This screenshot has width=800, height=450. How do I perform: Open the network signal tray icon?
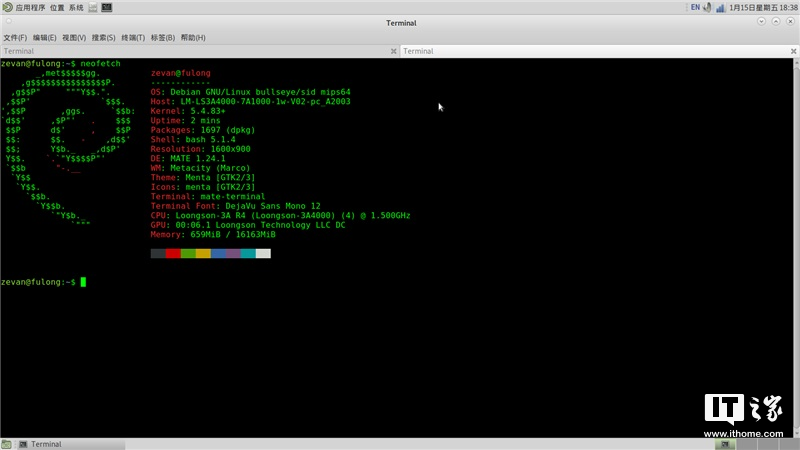coord(720,8)
